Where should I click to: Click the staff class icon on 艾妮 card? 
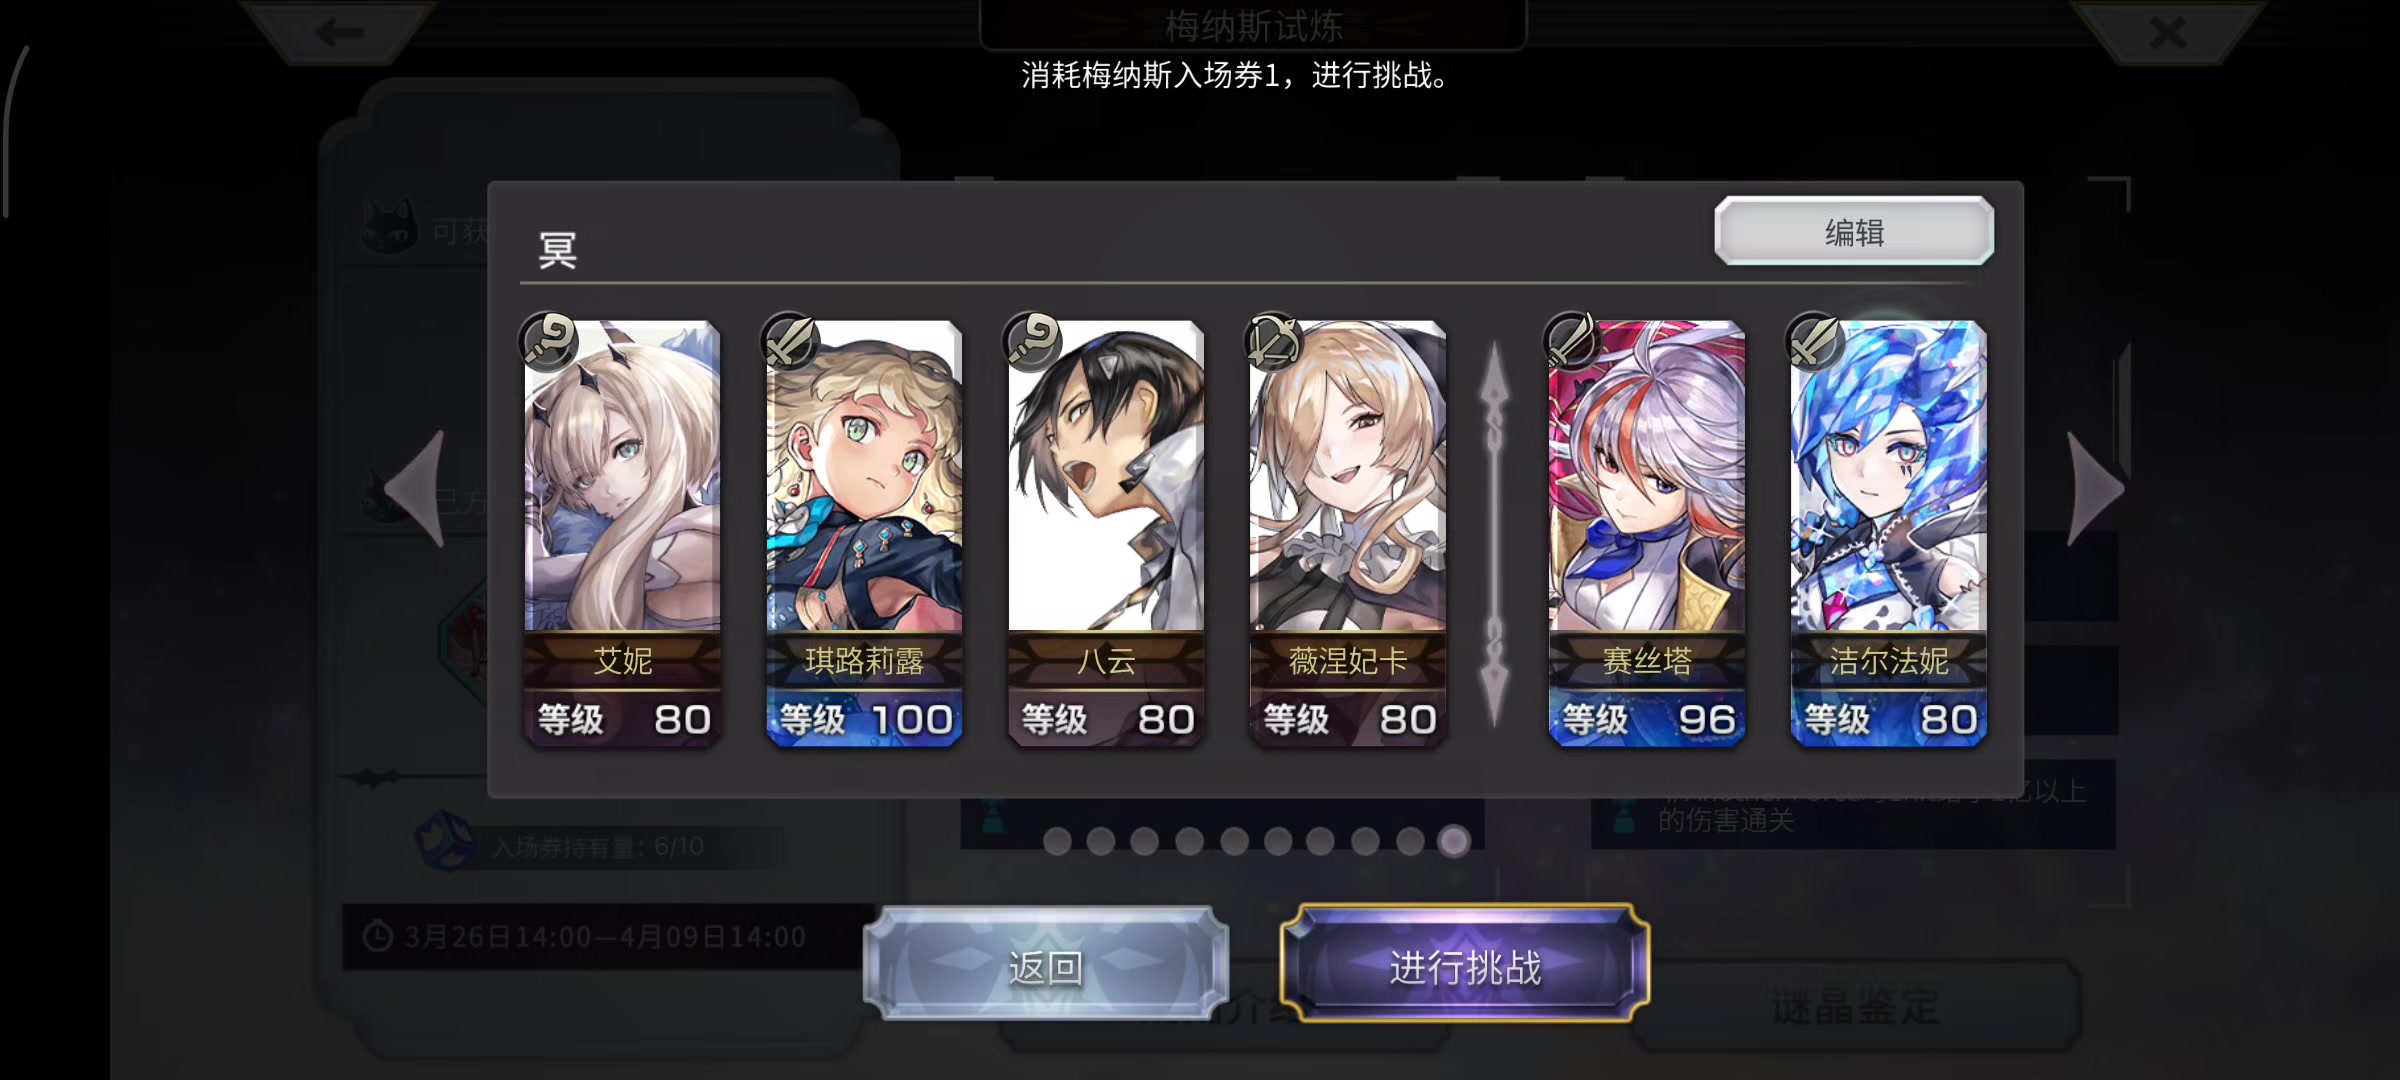pyautogui.click(x=548, y=341)
